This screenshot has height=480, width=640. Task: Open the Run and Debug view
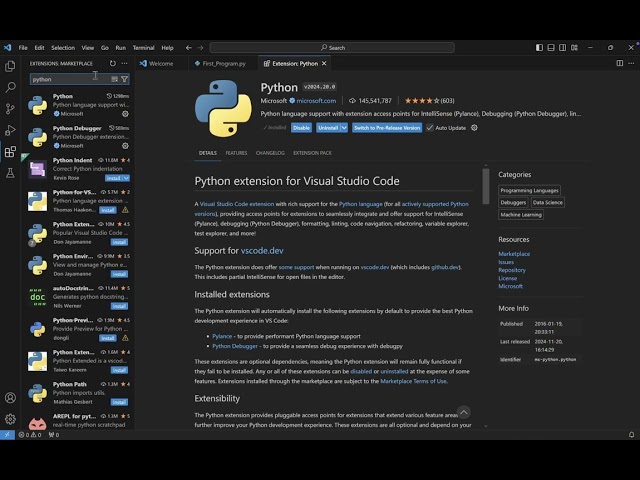(x=10, y=130)
